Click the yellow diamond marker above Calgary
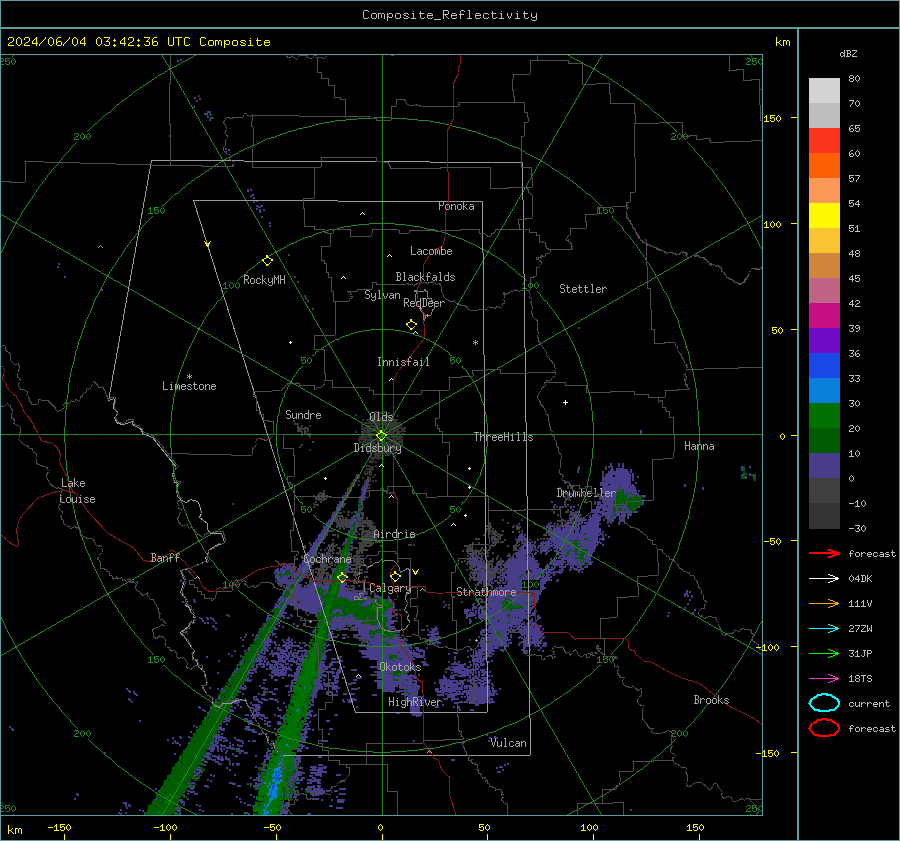This screenshot has width=900, height=841. 395,576
